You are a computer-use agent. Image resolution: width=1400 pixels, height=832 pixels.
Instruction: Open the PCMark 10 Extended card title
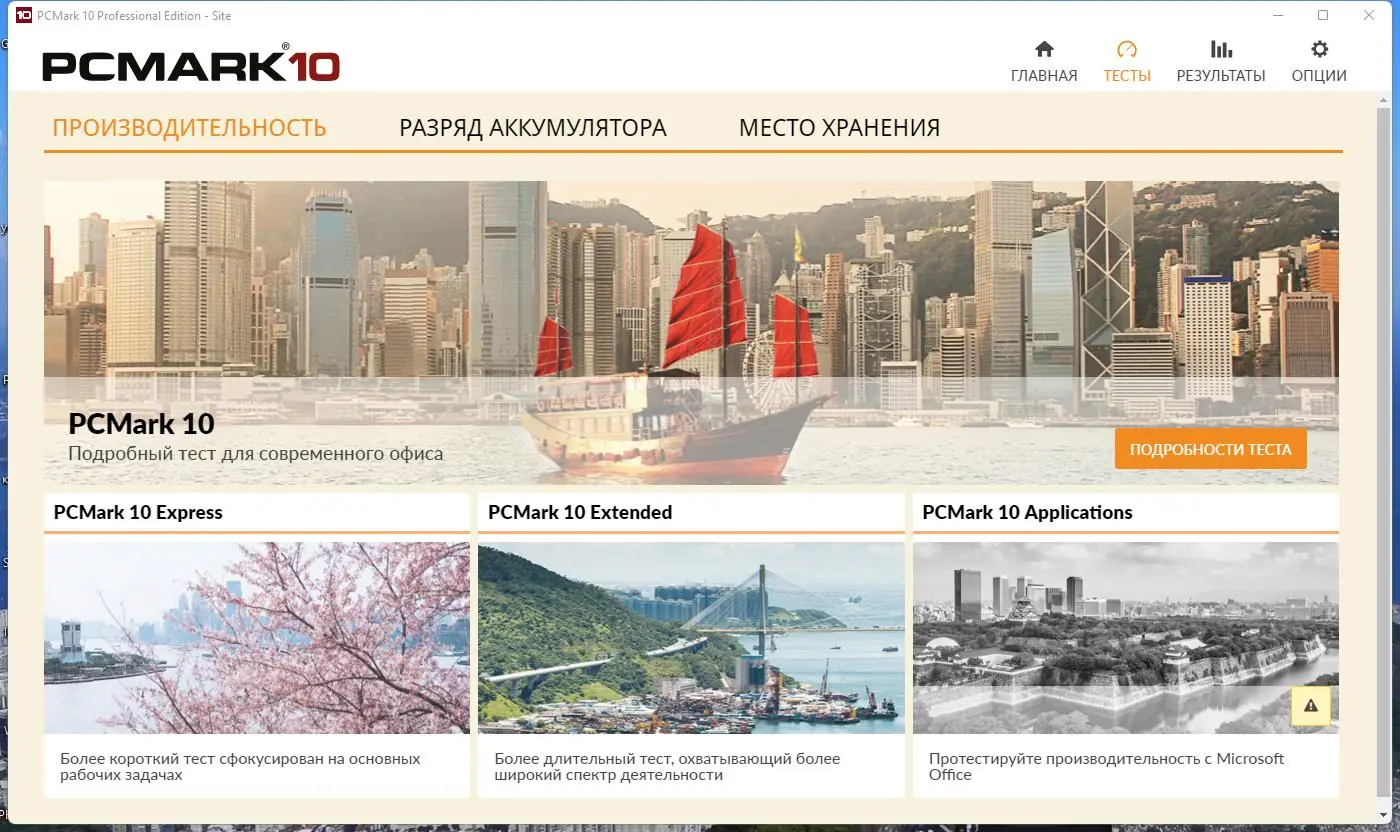pos(580,512)
